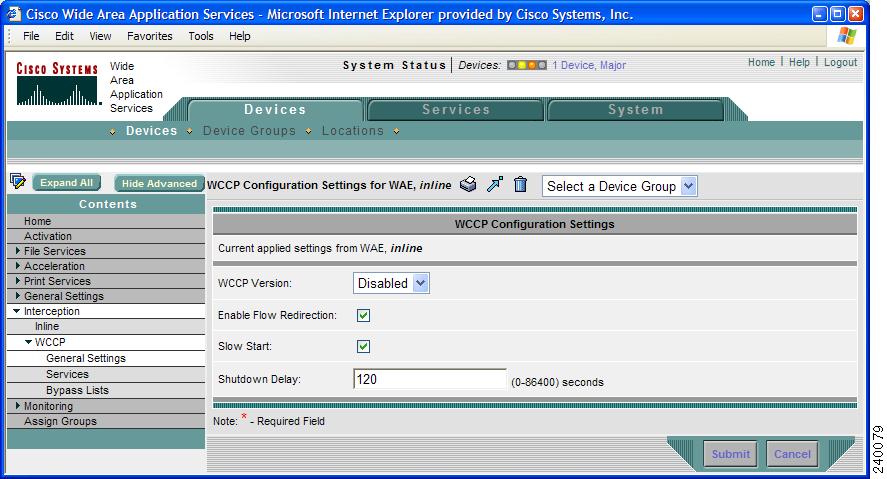Select the Devices sub-tab
Image resolution: width=887 pixels, height=479 pixels.
click(x=152, y=131)
